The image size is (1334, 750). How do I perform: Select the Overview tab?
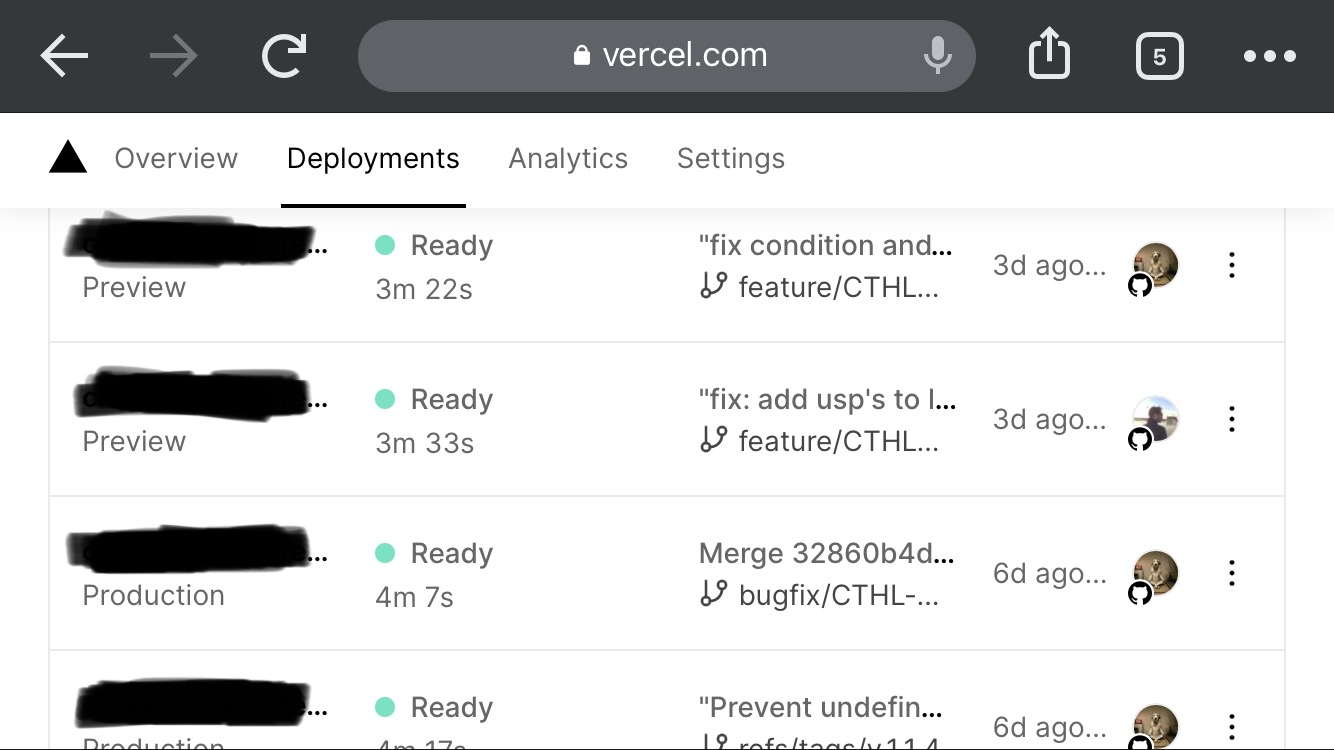click(x=176, y=158)
